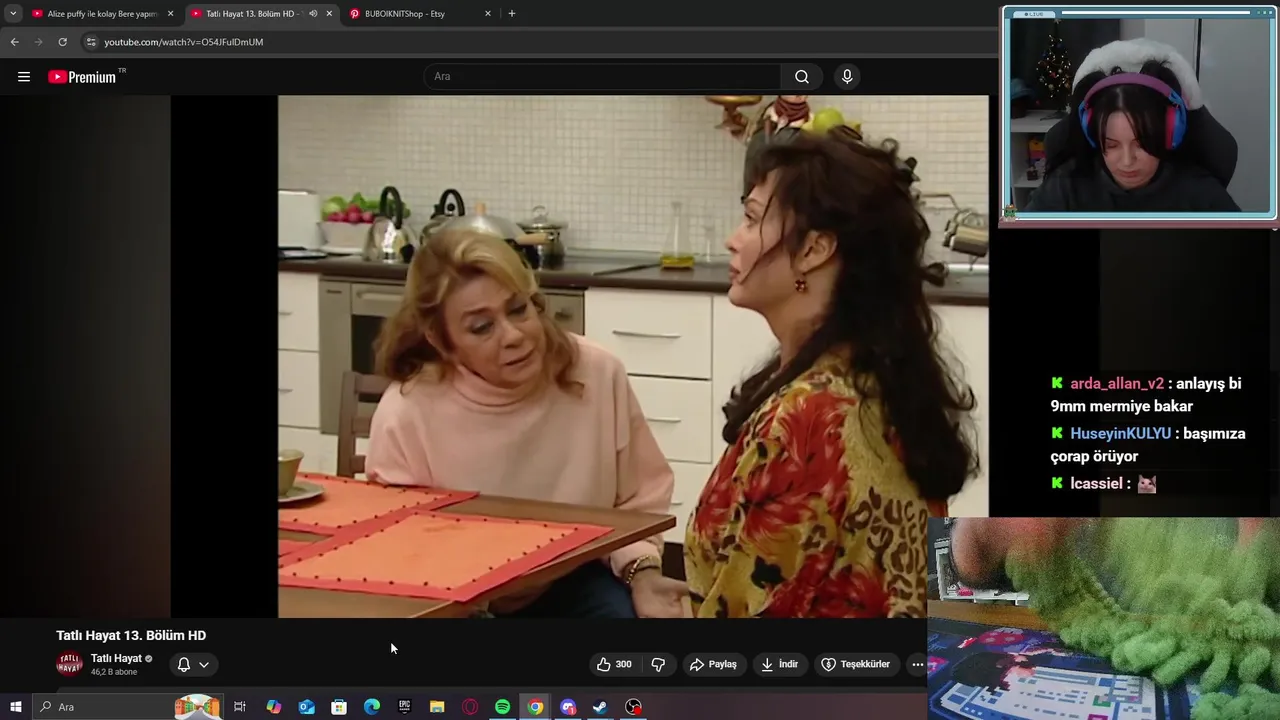Open a new browser tab
The height and width of the screenshot is (720, 1280).
click(512, 14)
